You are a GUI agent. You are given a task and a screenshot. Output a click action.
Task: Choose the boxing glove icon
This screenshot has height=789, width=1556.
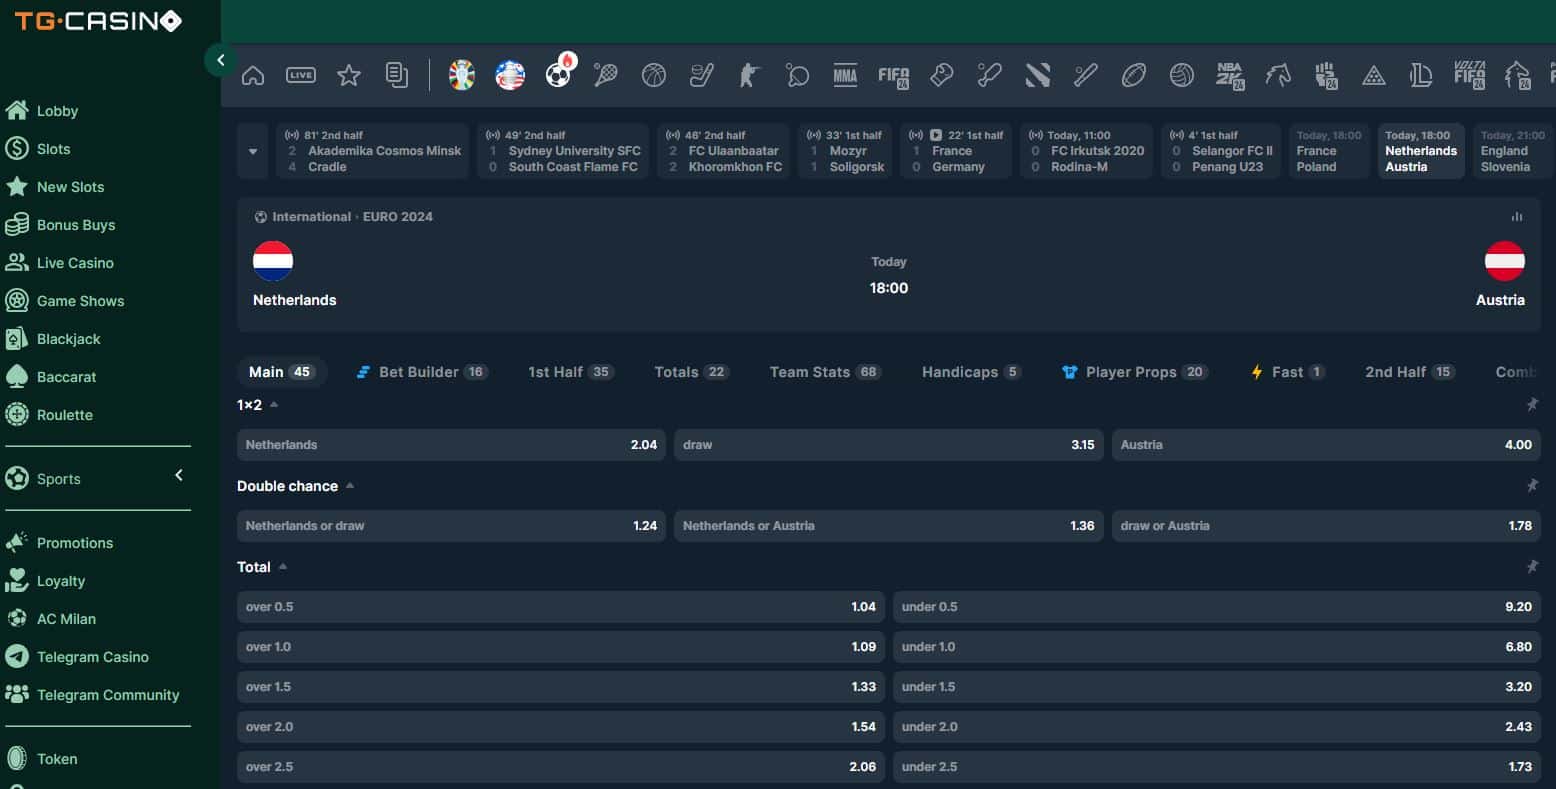coord(942,75)
